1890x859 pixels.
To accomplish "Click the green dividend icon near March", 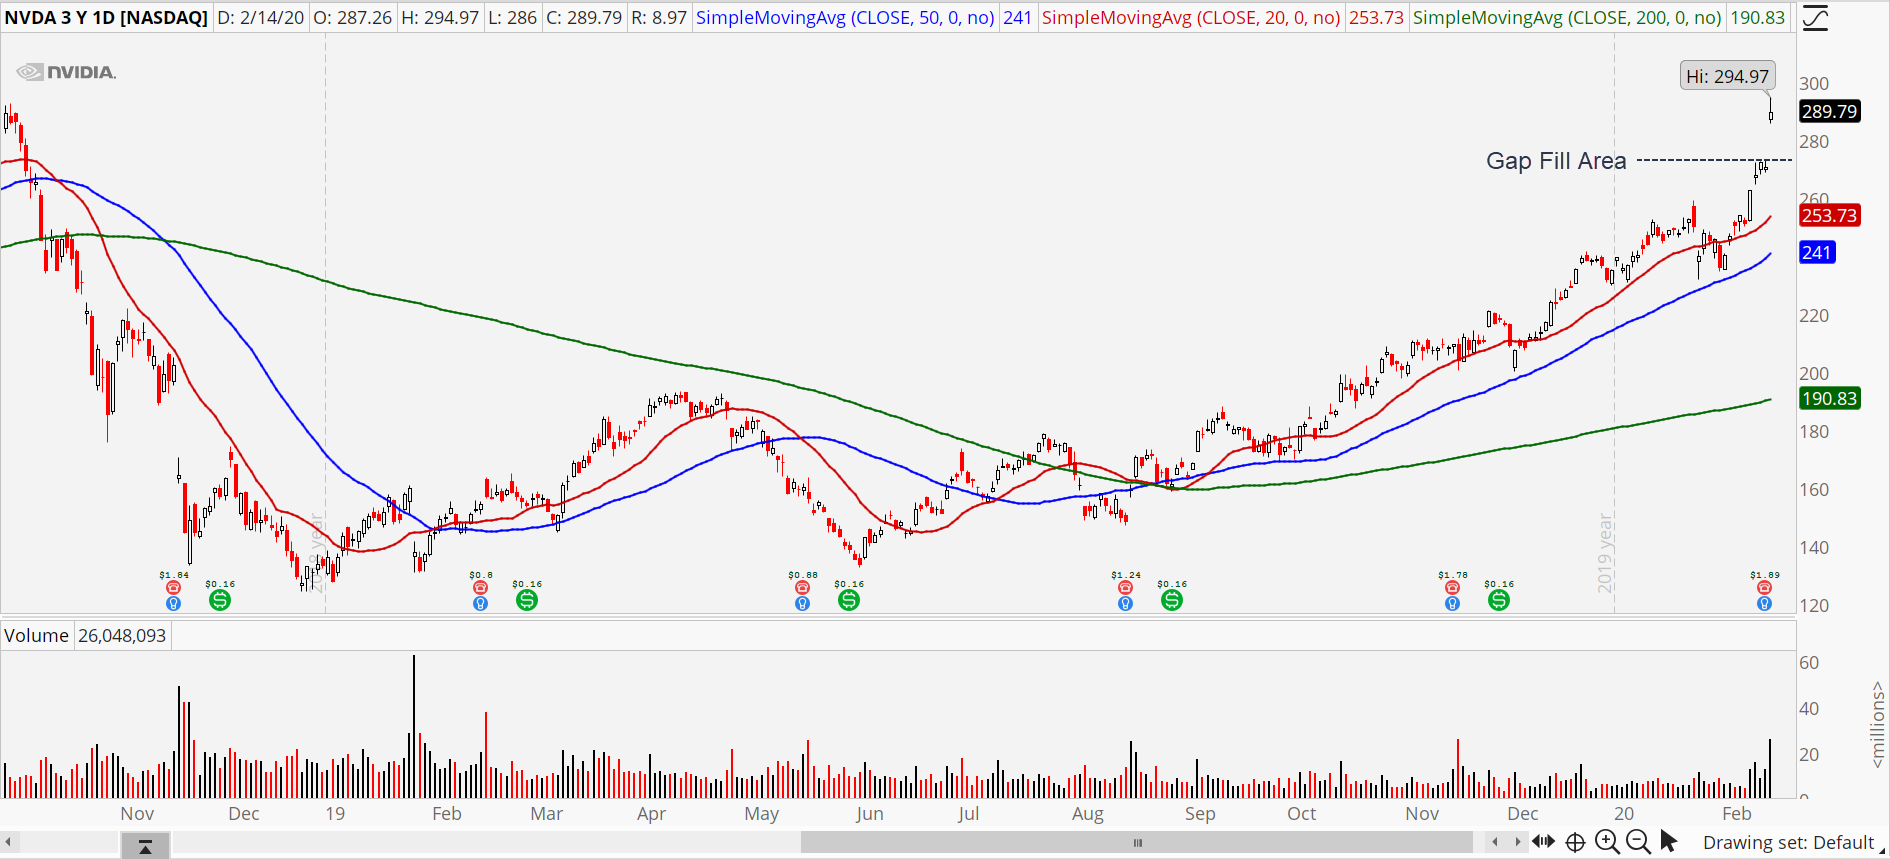I will pyautogui.click(x=527, y=600).
